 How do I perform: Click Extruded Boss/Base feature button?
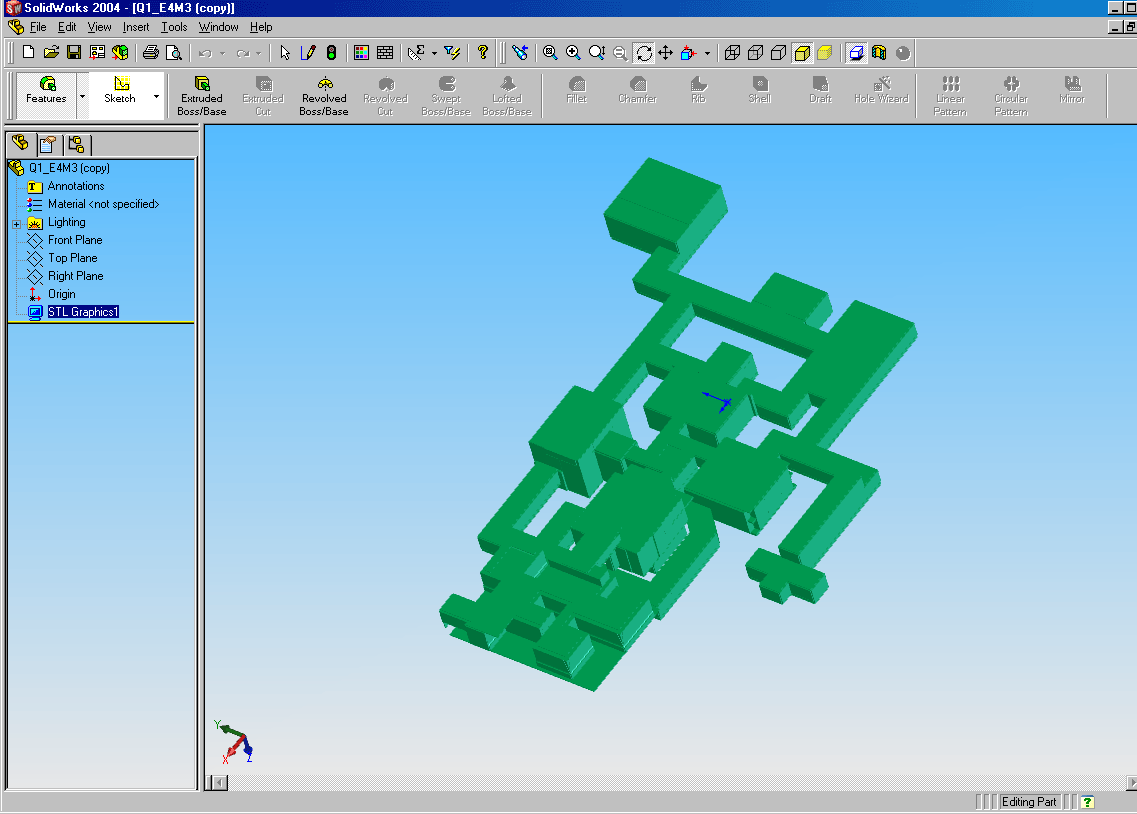pos(202,95)
